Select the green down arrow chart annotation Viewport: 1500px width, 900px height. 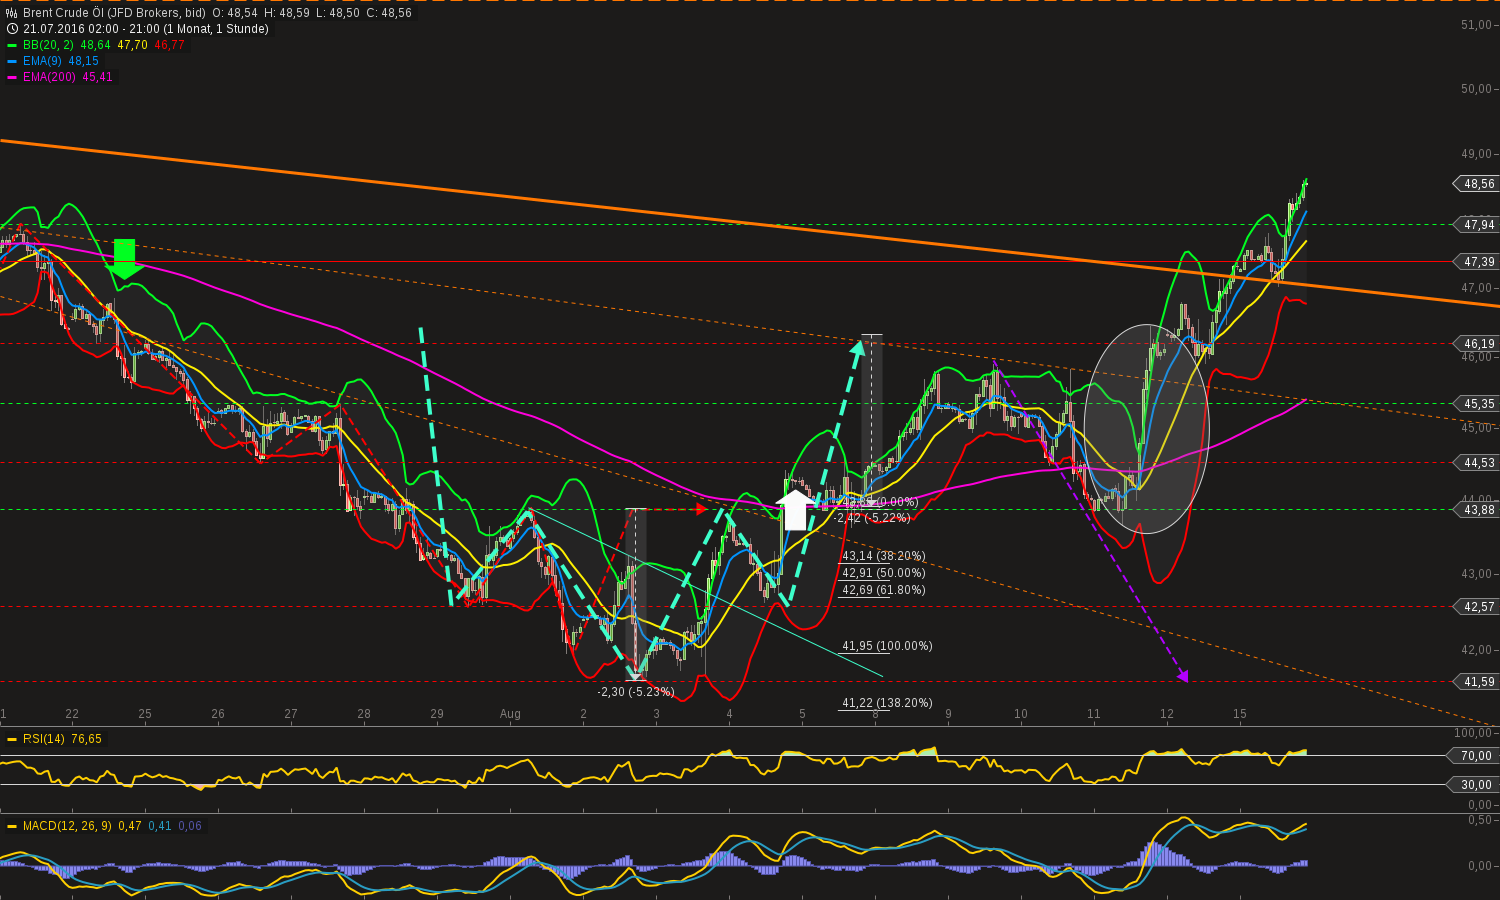pyautogui.click(x=125, y=259)
